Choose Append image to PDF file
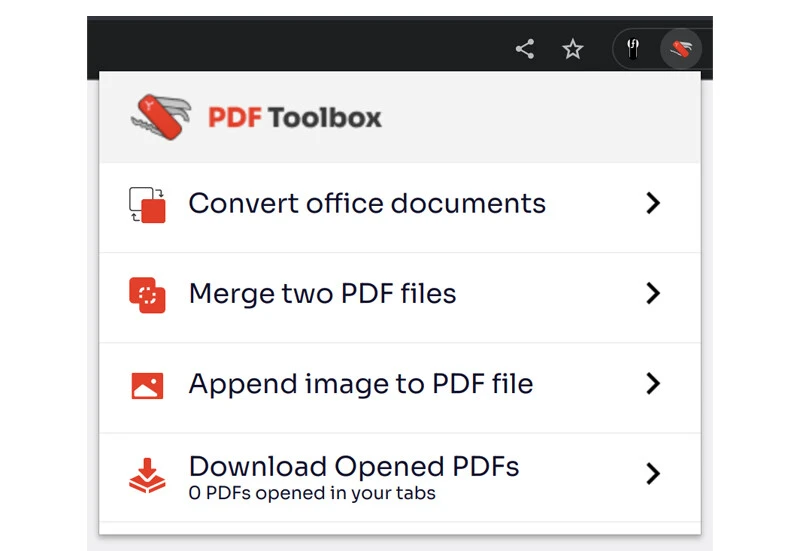The image size is (800, 551). click(x=360, y=384)
